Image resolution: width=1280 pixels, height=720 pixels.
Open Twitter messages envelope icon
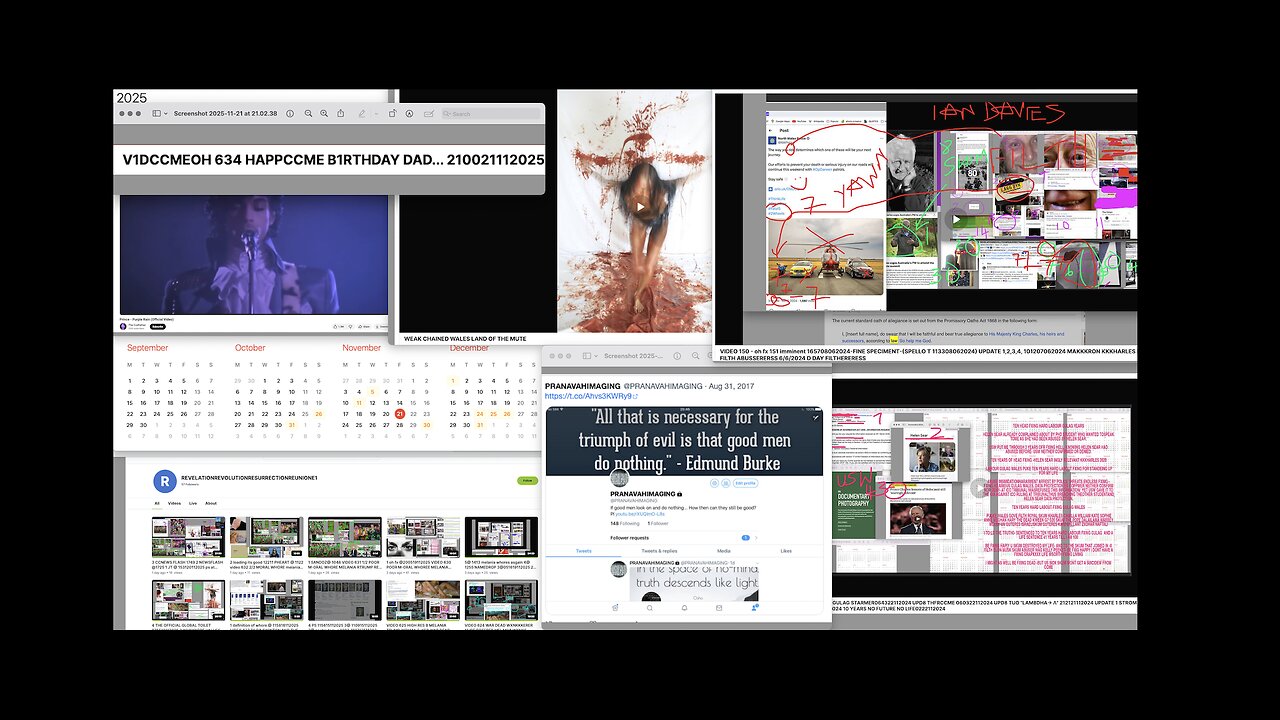point(719,608)
